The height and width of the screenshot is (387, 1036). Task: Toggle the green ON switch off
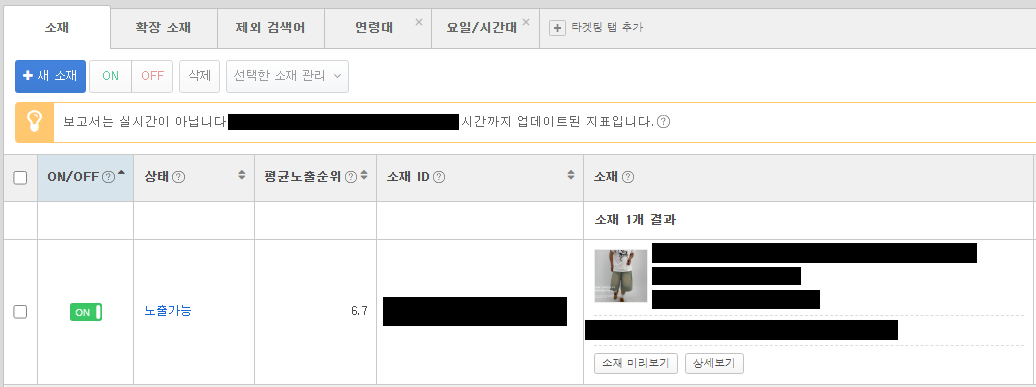[x=86, y=312]
